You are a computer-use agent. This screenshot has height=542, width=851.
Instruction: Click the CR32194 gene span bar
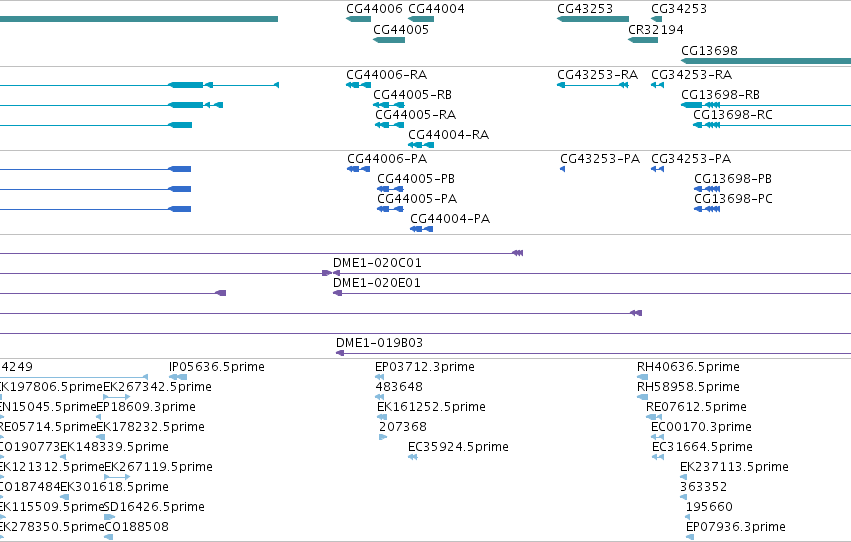coord(643,40)
